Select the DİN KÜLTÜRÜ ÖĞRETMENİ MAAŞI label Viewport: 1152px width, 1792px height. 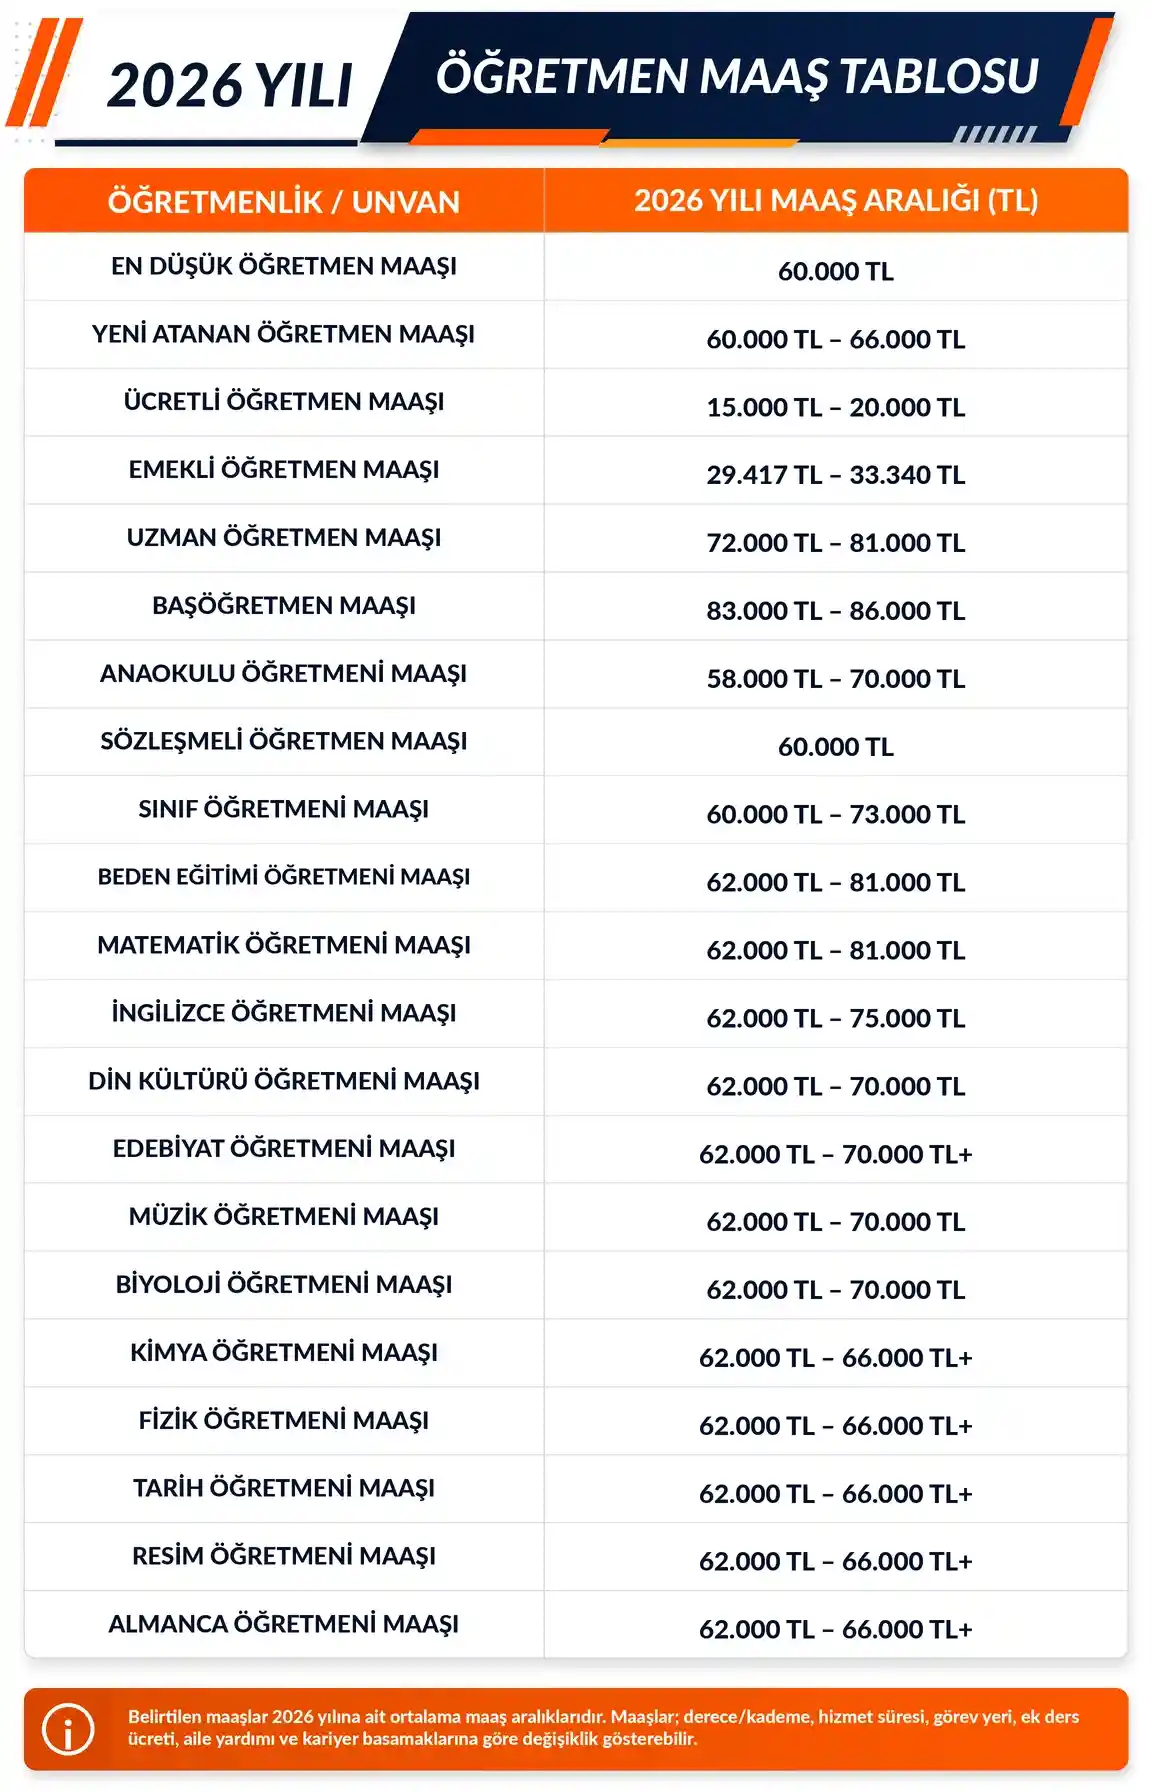[x=284, y=1081]
